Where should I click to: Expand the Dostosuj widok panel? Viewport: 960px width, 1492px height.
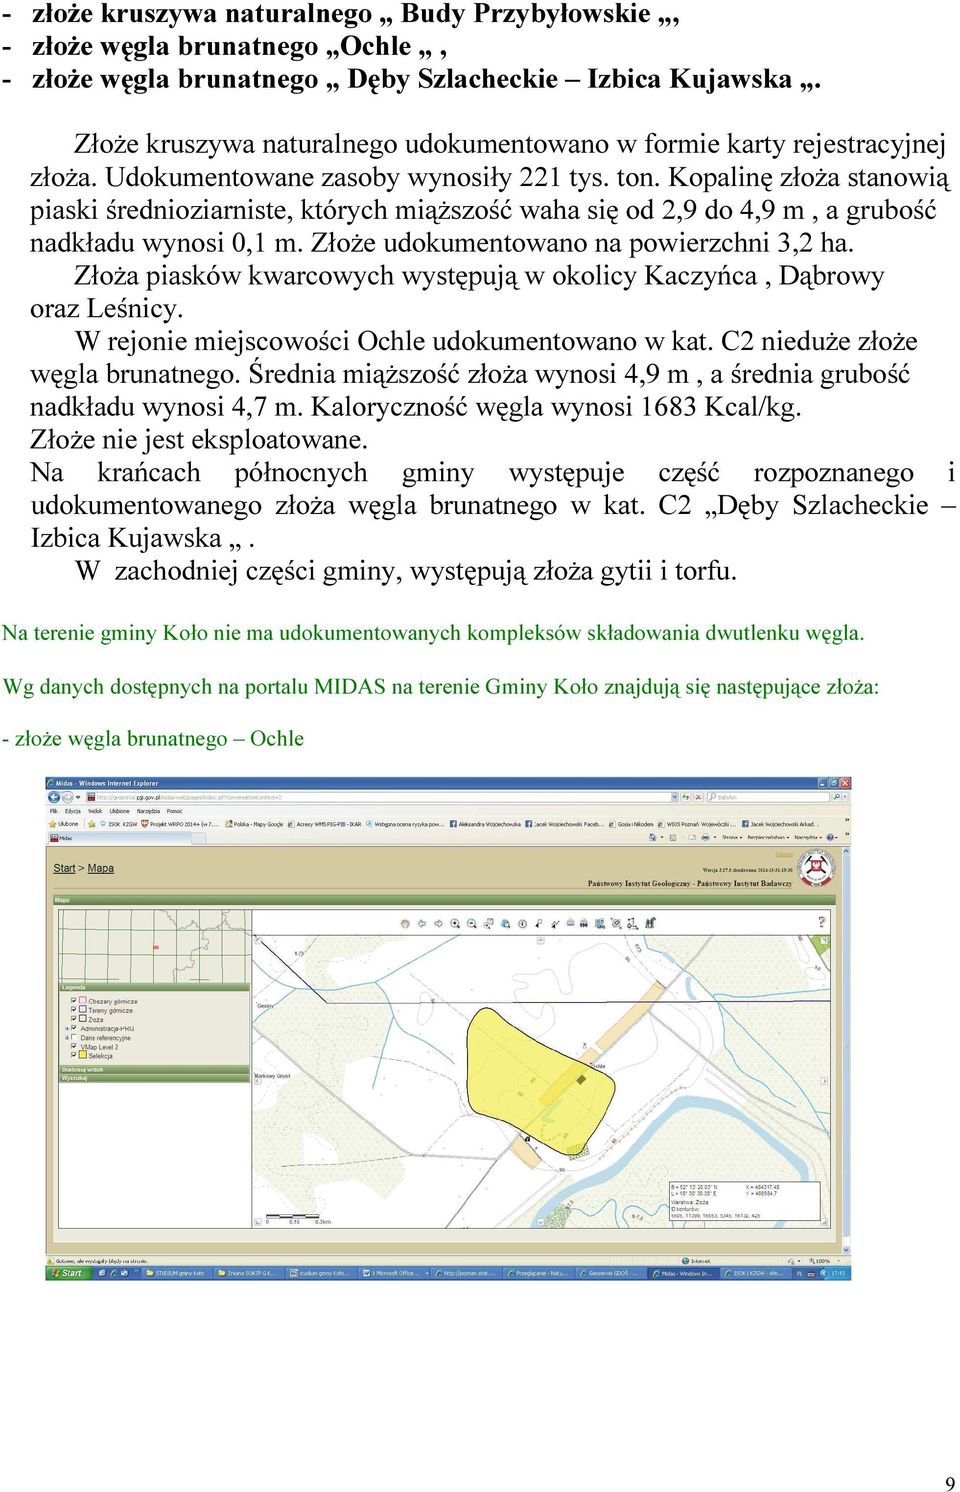154,1069
